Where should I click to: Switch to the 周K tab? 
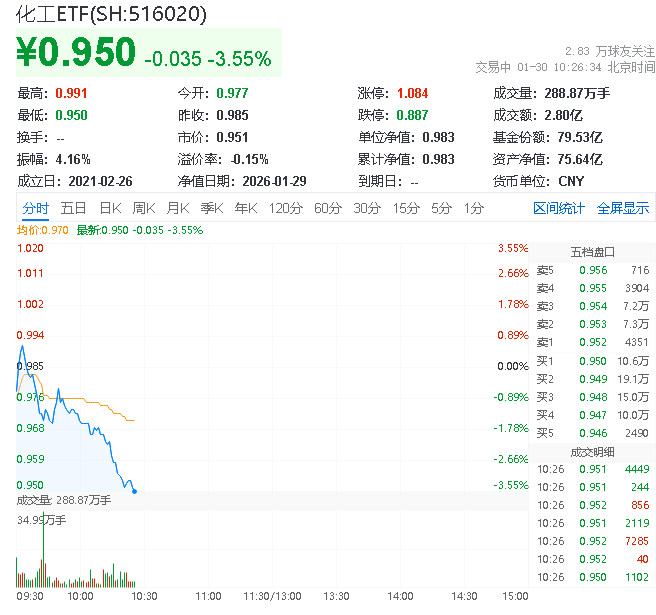point(144,208)
